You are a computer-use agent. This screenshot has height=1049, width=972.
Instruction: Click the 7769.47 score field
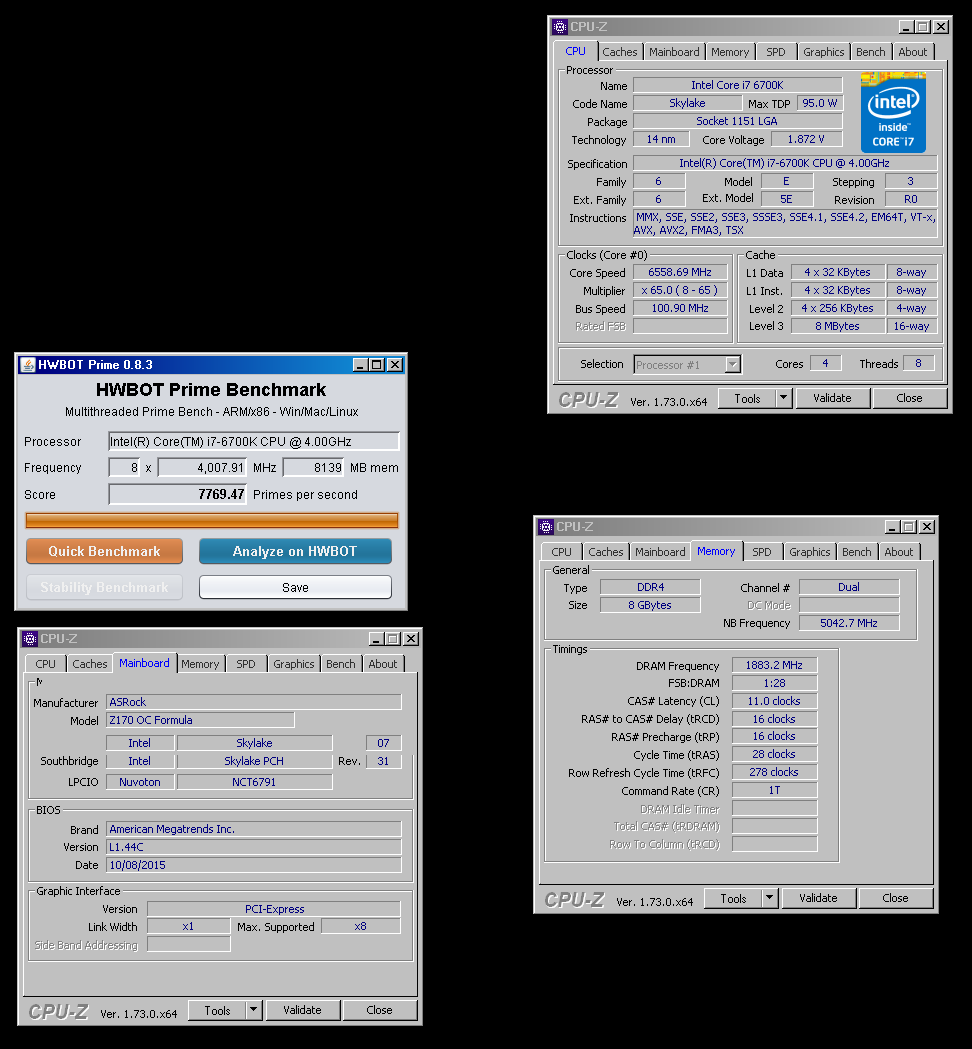click(177, 494)
